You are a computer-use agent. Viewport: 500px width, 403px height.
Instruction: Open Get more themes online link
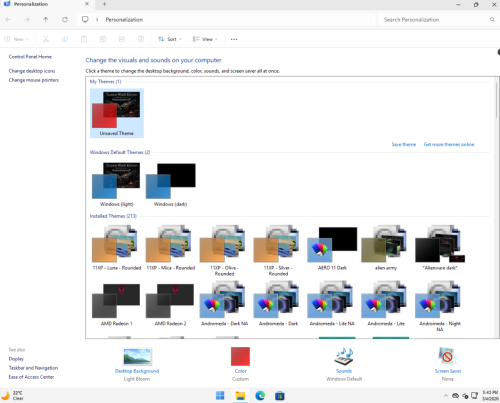[449, 144]
